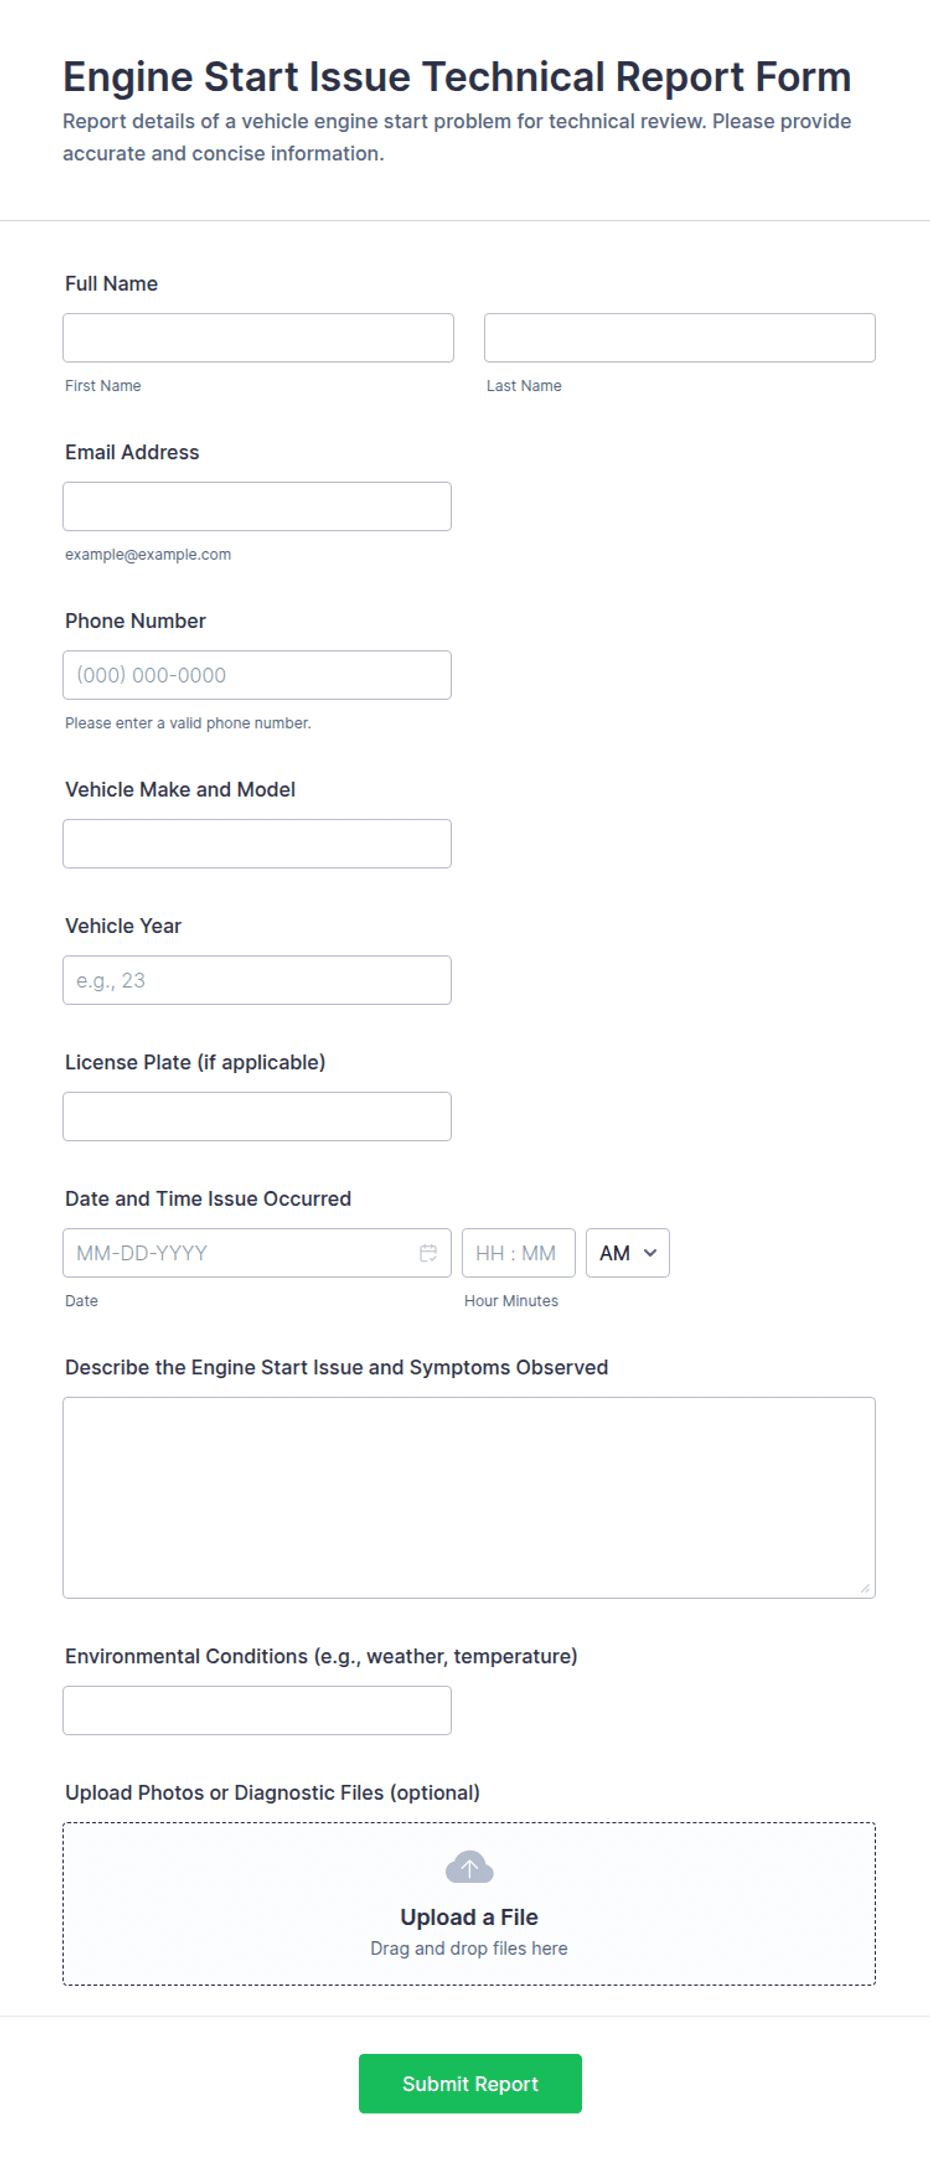Screen dimensions: 930x2163
Task: Click the Email Address input
Action: tap(257, 506)
